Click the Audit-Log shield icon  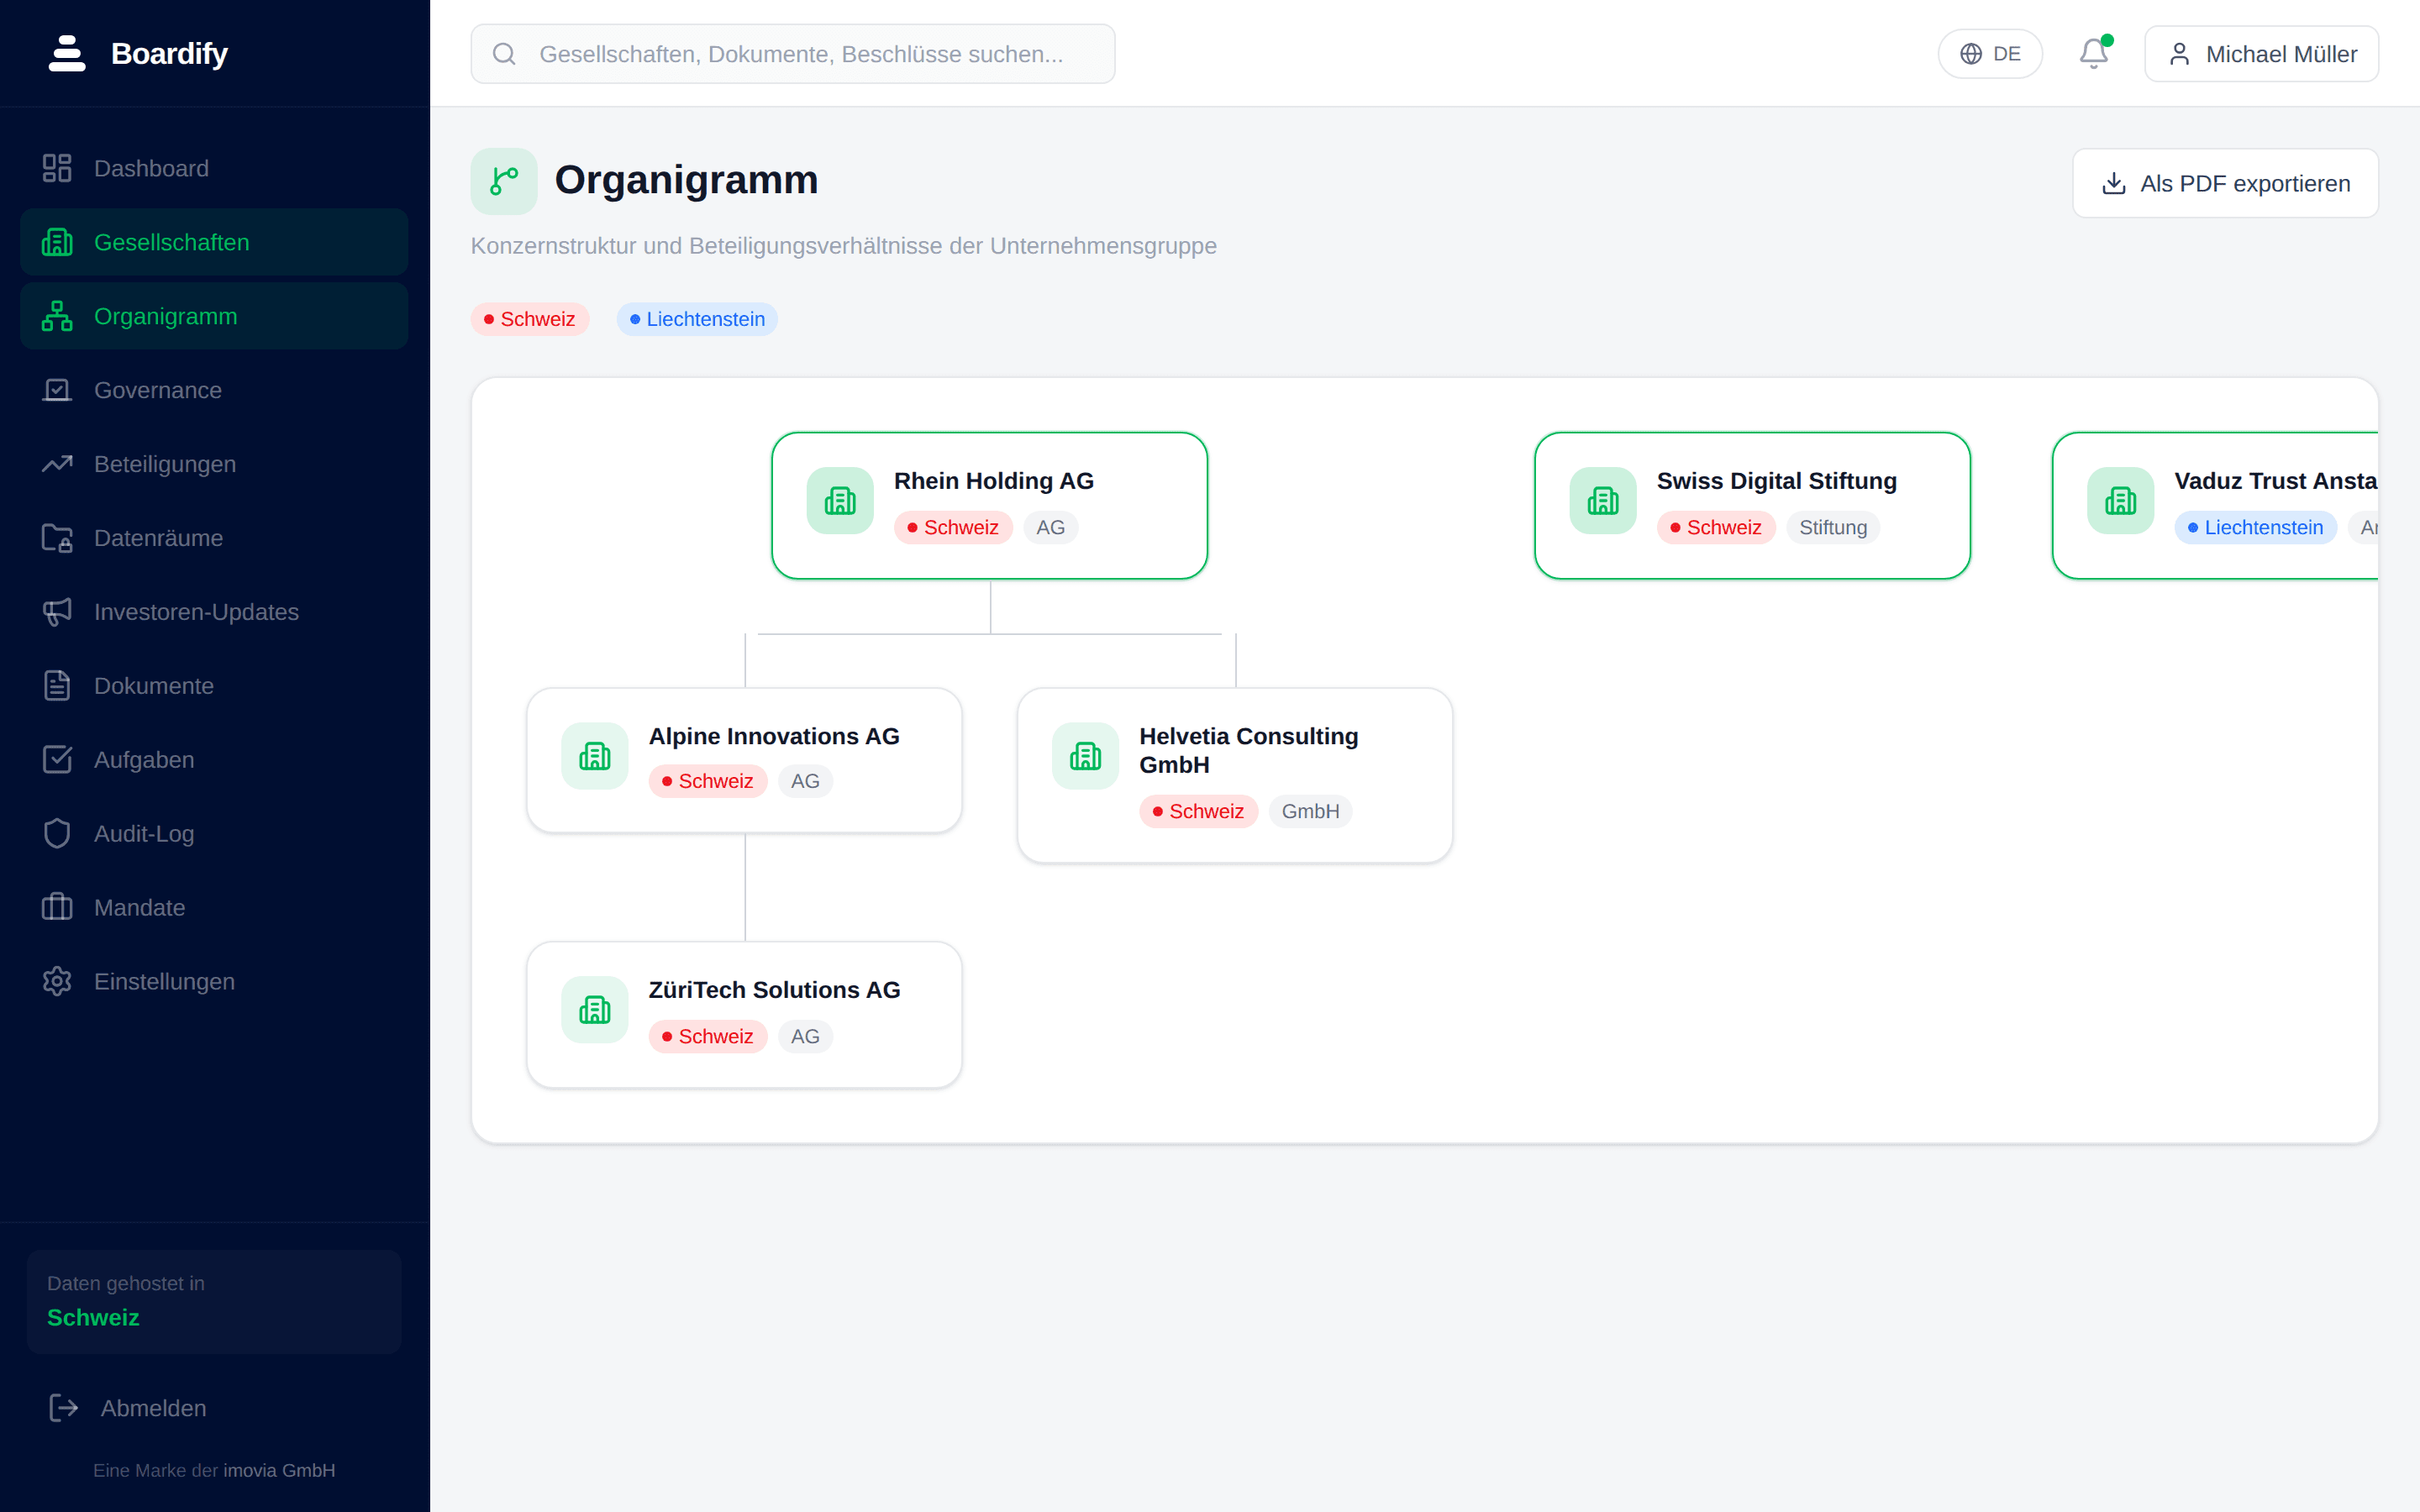pos(57,834)
